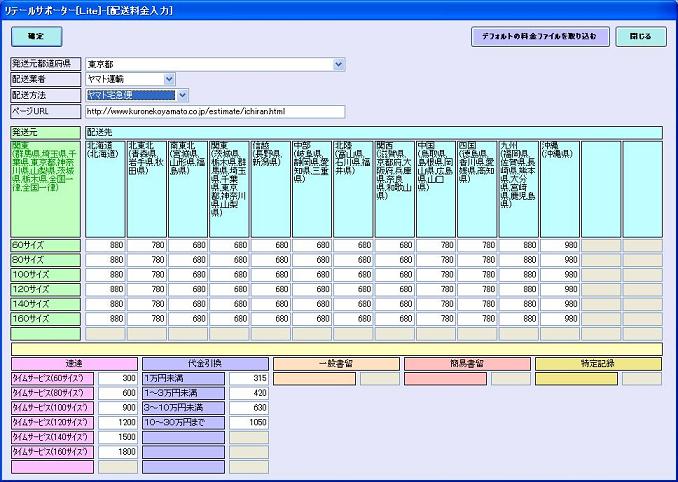Click the 160サイズ fee field for 九州
Screen dimensions: 678x482
click(518, 319)
